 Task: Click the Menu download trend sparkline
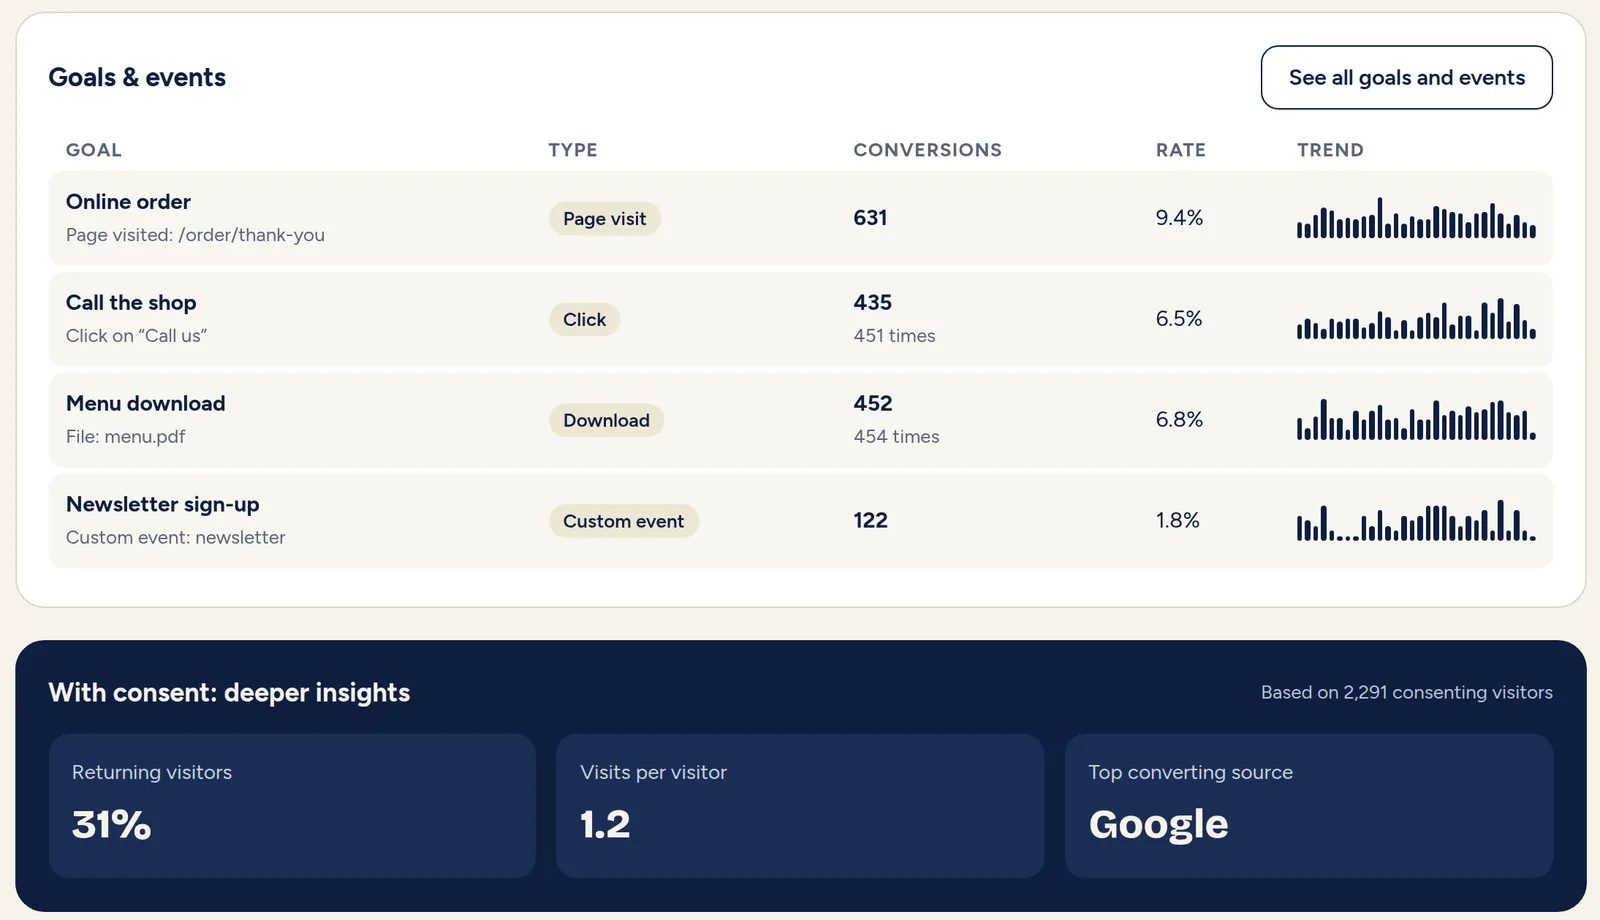1416,420
